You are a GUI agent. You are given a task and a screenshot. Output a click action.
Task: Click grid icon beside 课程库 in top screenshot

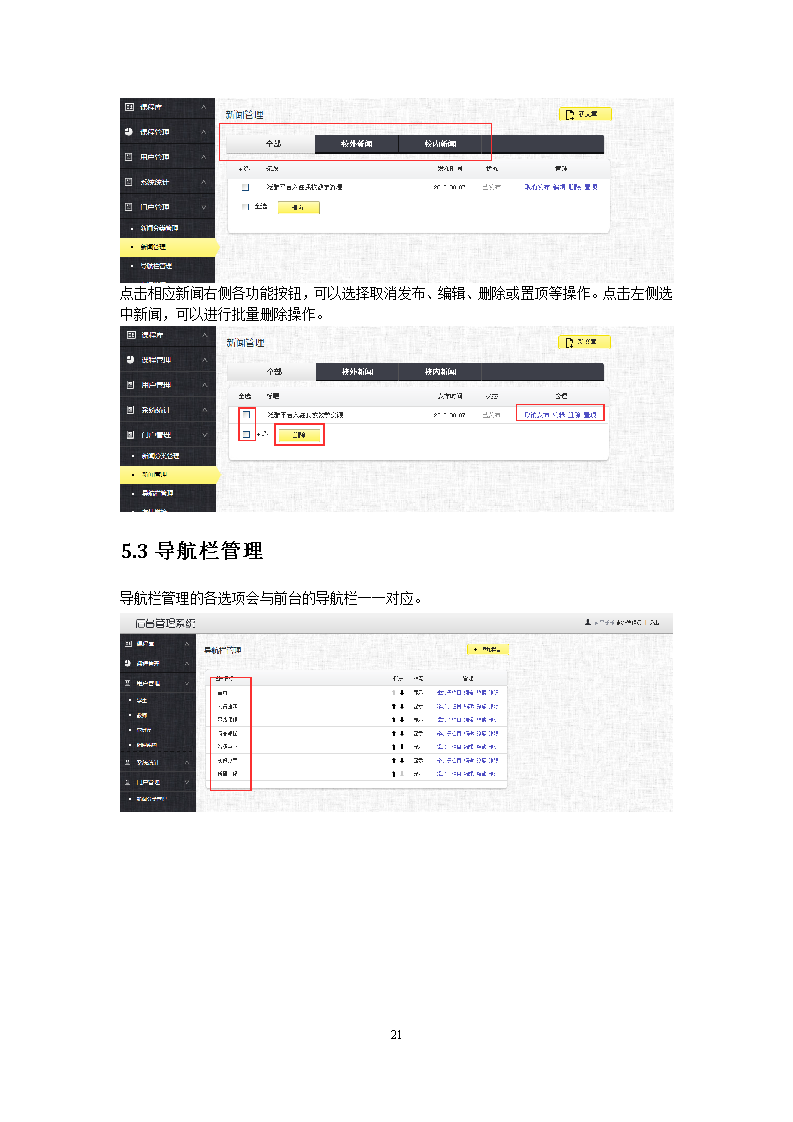point(129,107)
